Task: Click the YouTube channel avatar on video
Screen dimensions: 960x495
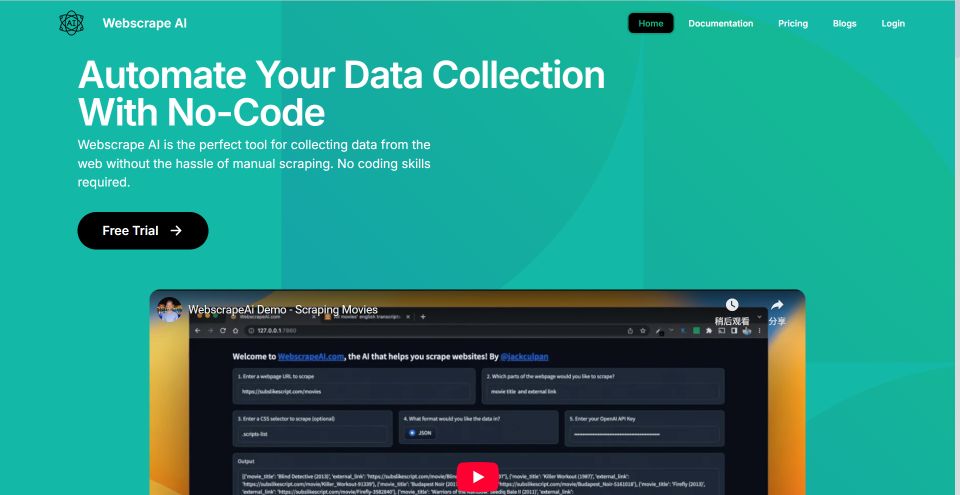Action: (x=169, y=309)
